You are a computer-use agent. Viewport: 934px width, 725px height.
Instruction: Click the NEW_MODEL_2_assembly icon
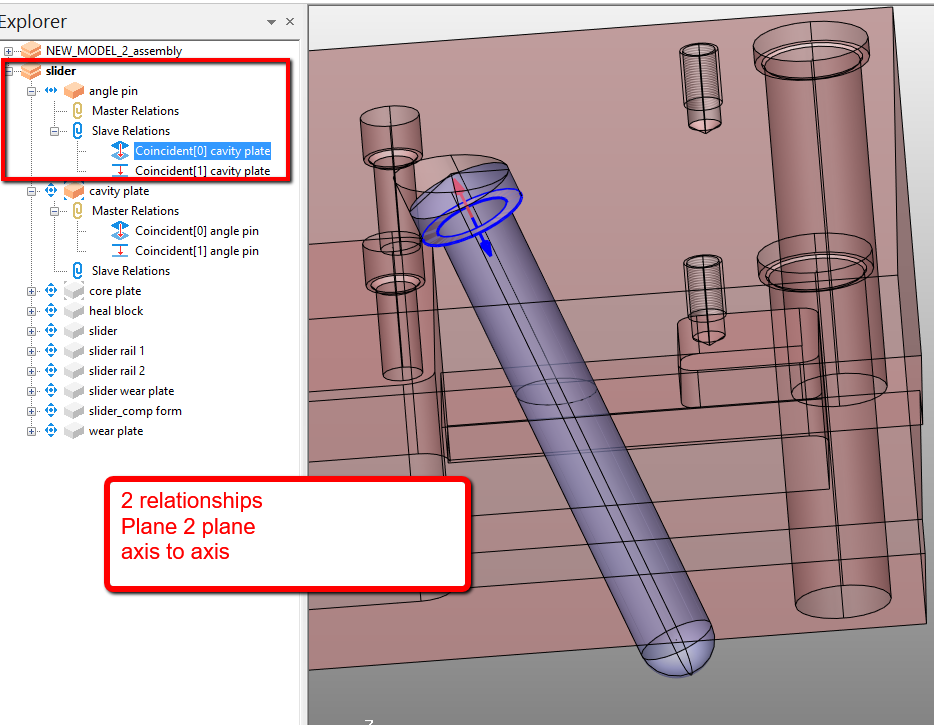tap(29, 50)
